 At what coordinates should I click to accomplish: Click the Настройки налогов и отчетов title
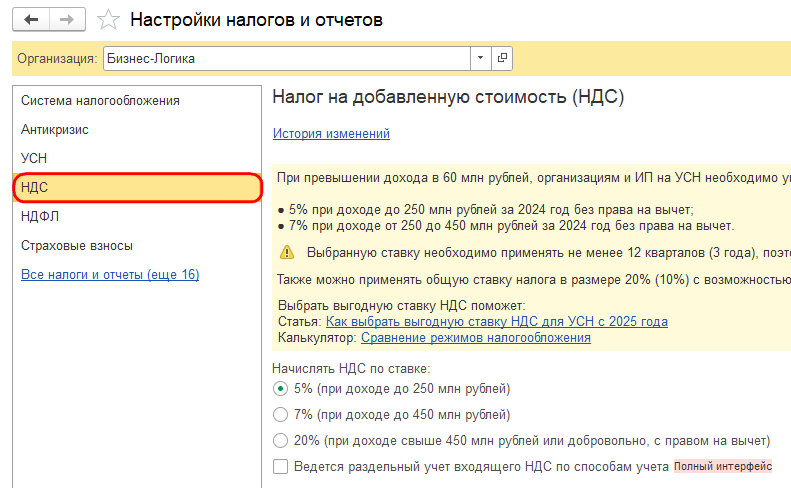coord(256,20)
